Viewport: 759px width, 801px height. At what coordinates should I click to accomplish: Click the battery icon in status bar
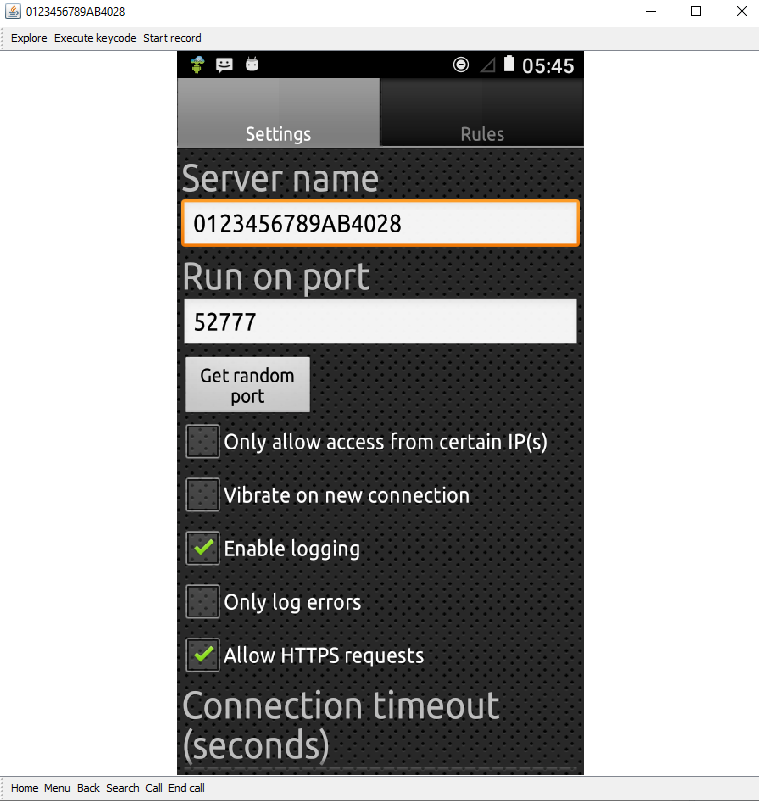(509, 64)
